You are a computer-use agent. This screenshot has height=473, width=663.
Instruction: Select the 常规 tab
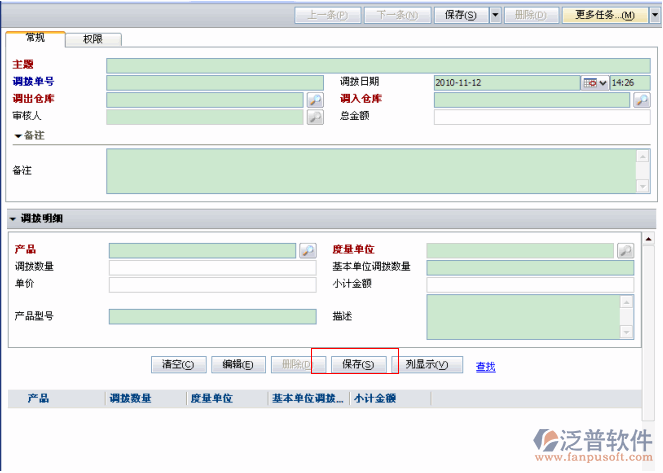[x=35, y=38]
